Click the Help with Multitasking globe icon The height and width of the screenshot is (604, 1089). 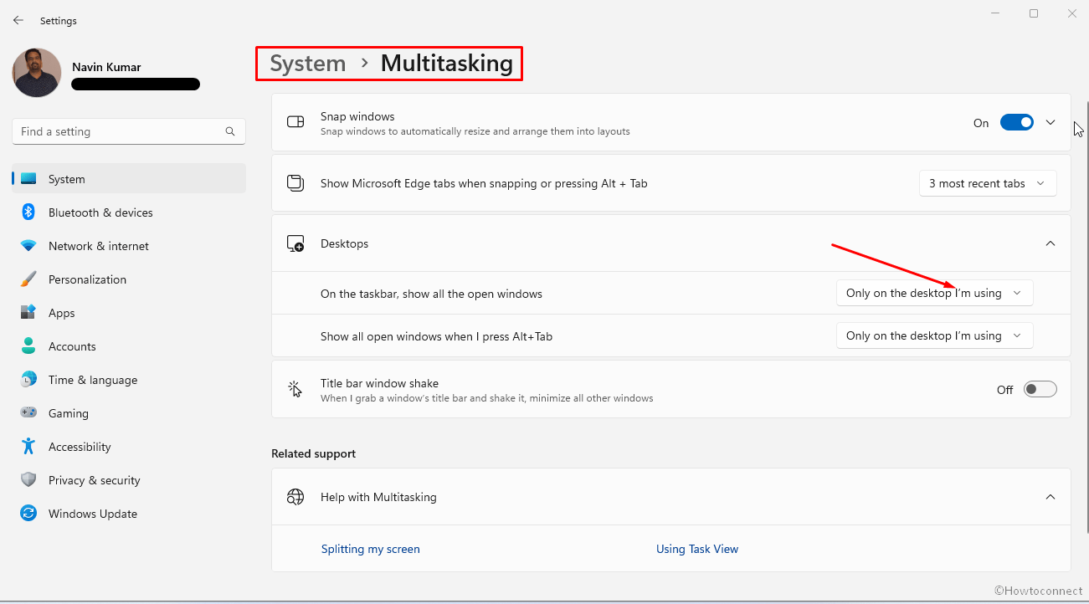(x=295, y=496)
